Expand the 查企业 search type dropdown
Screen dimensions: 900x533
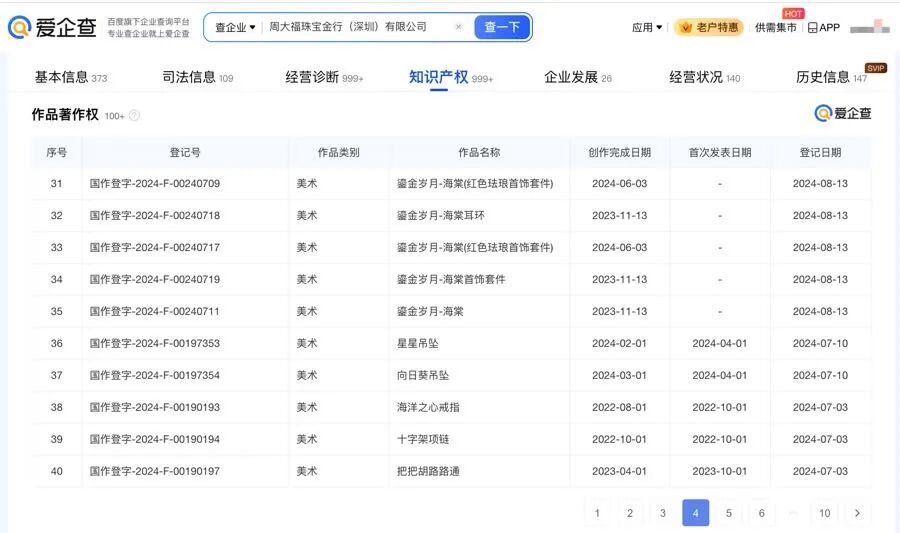pos(235,27)
